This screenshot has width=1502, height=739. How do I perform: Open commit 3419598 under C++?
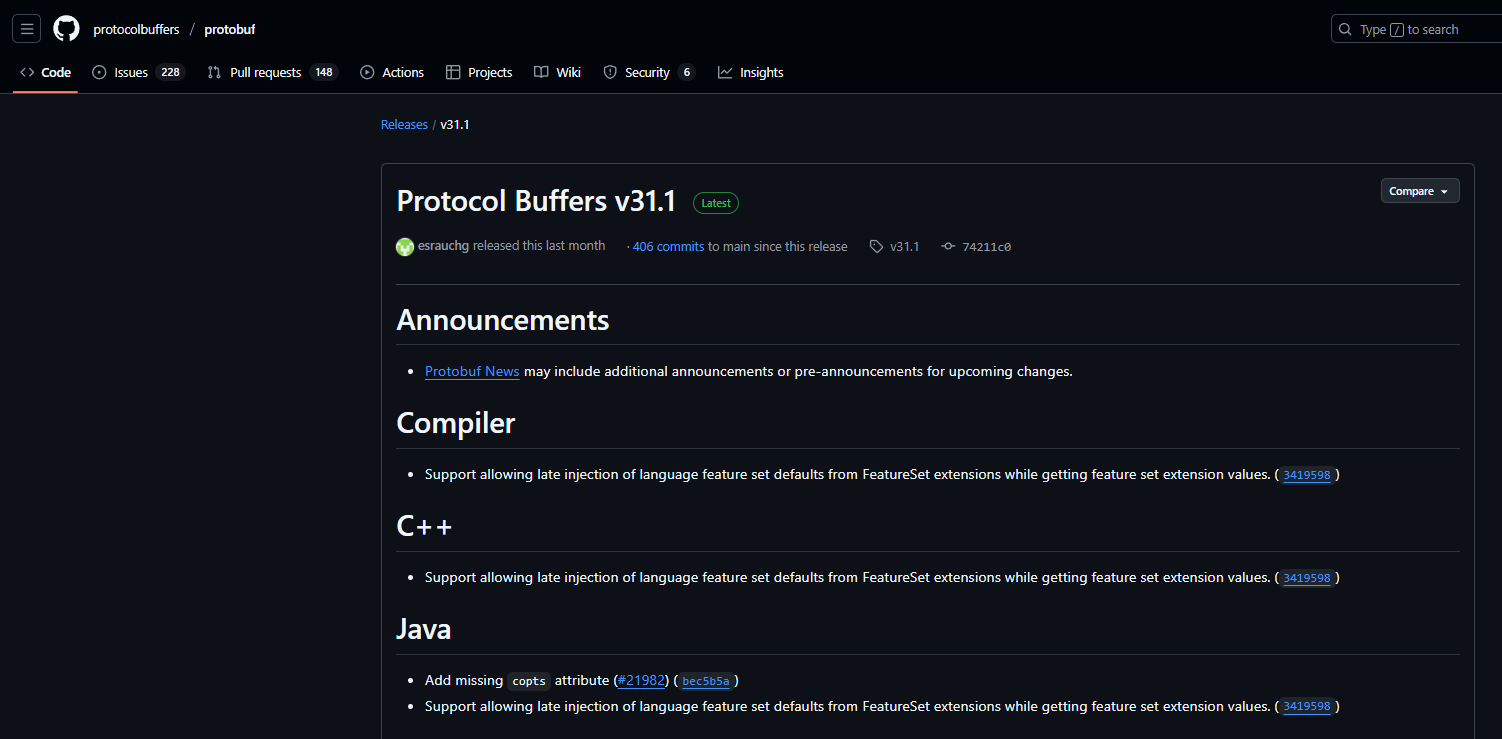point(1307,578)
